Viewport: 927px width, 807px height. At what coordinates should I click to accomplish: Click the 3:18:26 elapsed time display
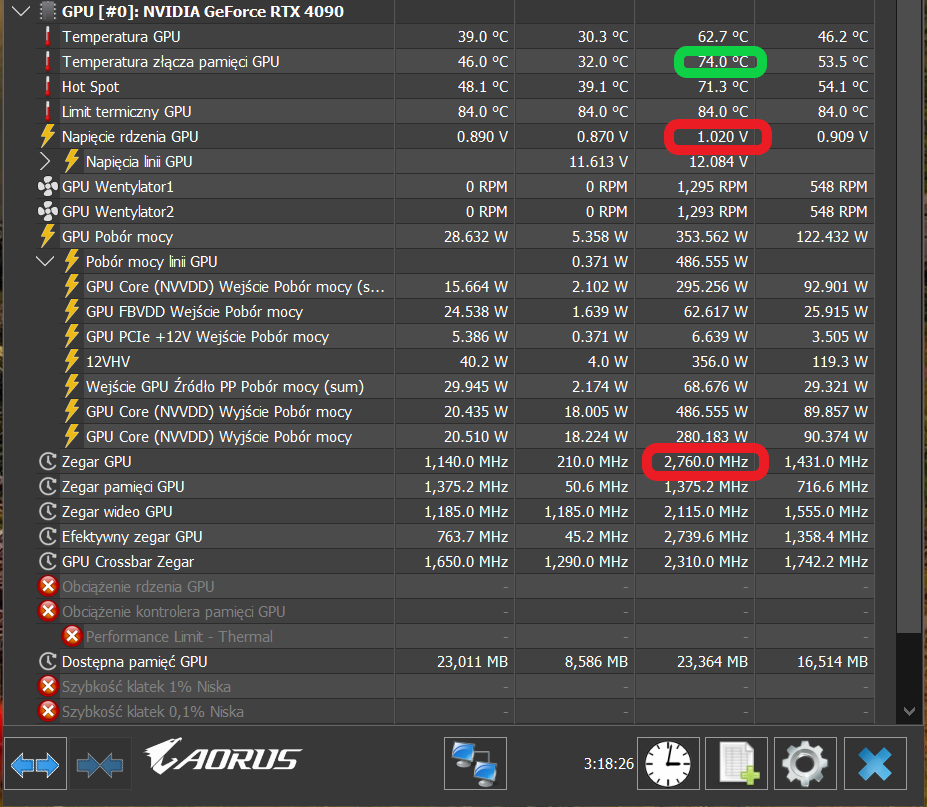608,764
